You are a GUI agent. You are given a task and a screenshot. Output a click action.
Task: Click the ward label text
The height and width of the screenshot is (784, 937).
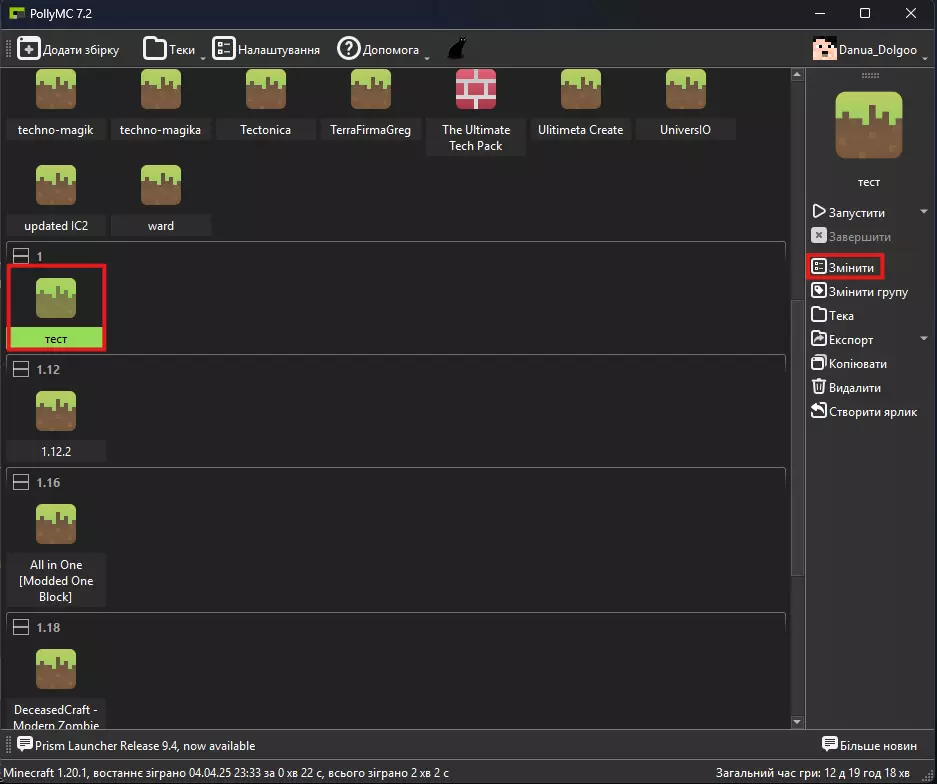[161, 226]
